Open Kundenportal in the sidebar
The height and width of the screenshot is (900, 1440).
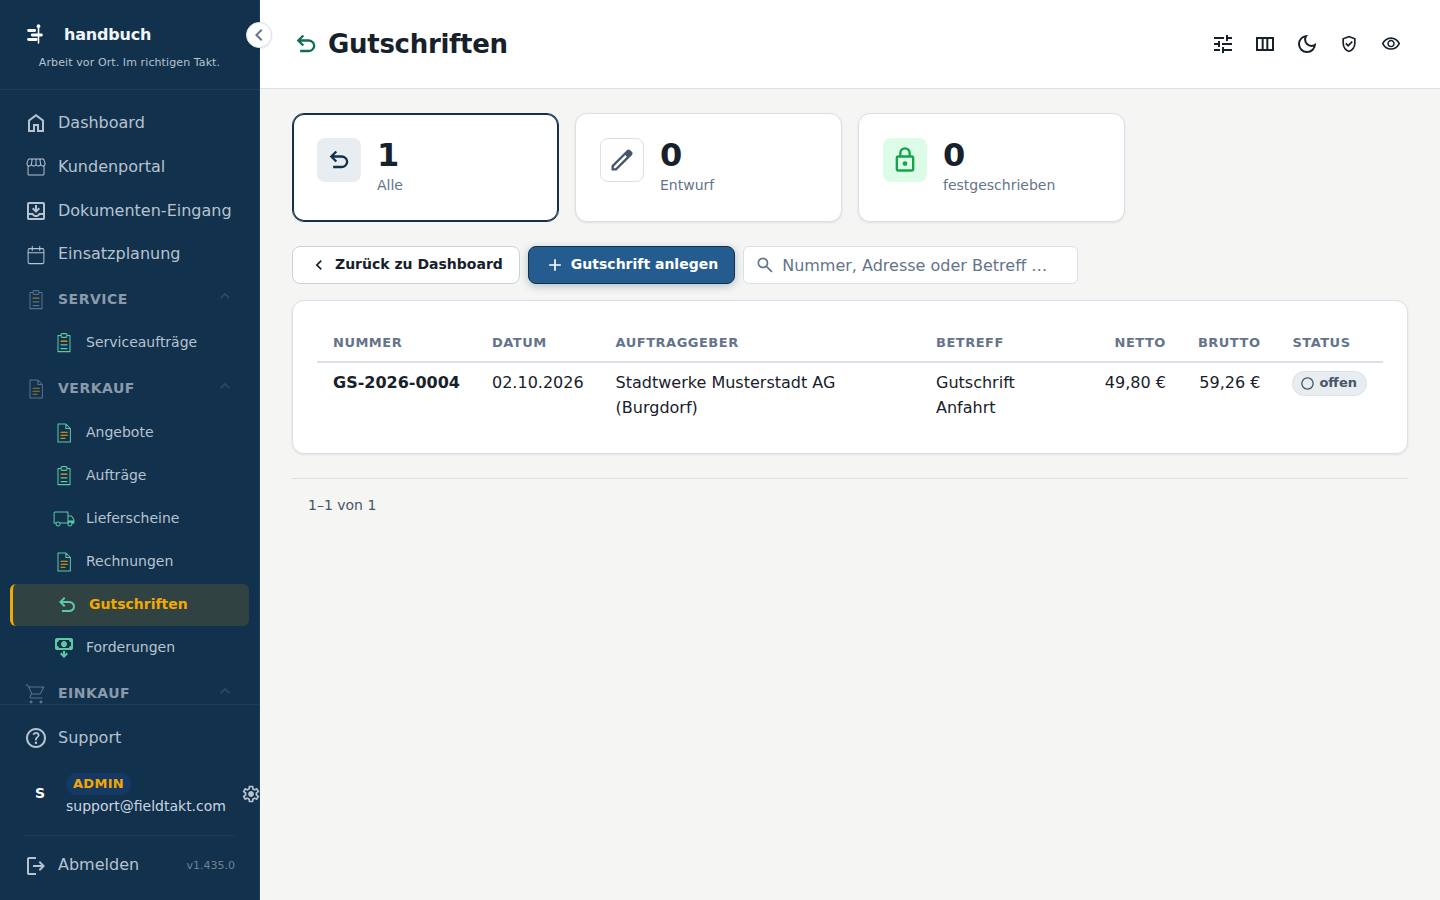click(x=130, y=167)
